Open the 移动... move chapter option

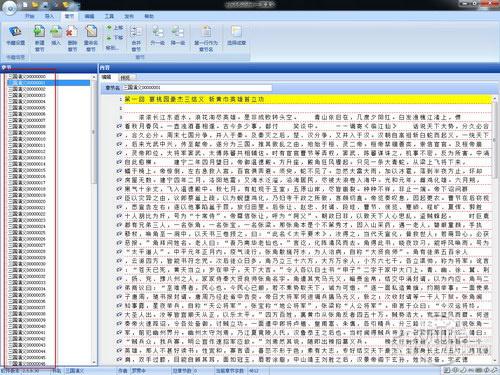[x=112, y=48]
